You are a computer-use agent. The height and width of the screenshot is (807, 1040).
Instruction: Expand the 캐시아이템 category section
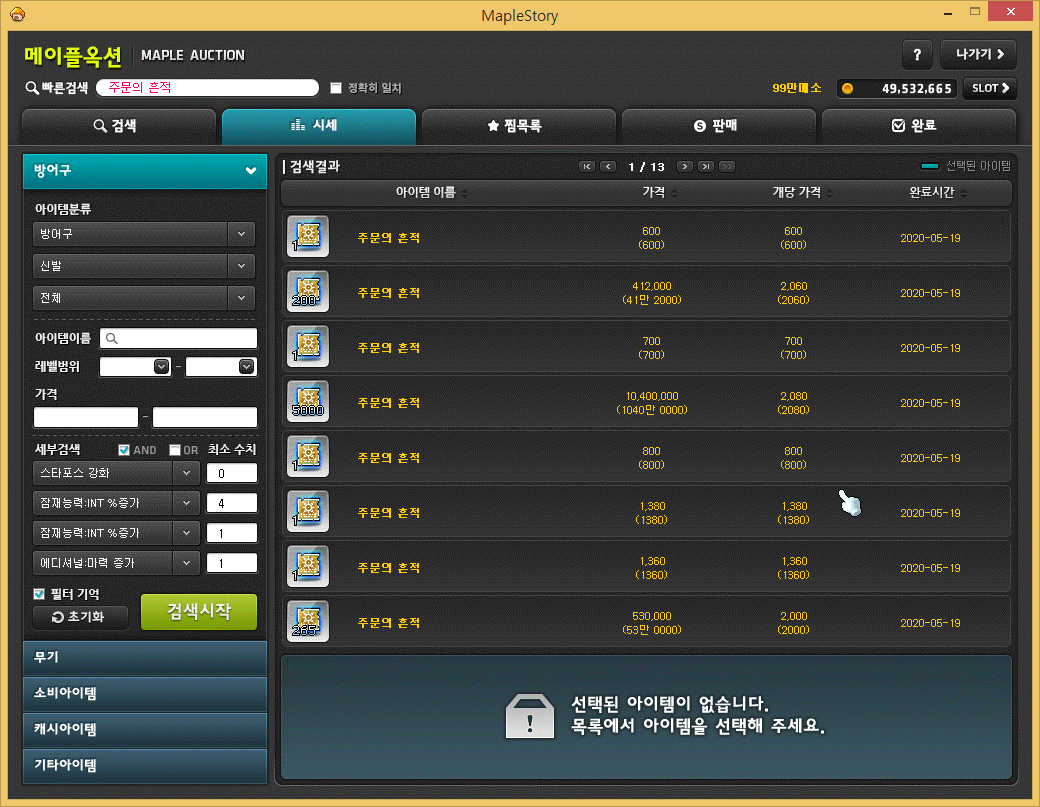pyautogui.click(x=145, y=729)
